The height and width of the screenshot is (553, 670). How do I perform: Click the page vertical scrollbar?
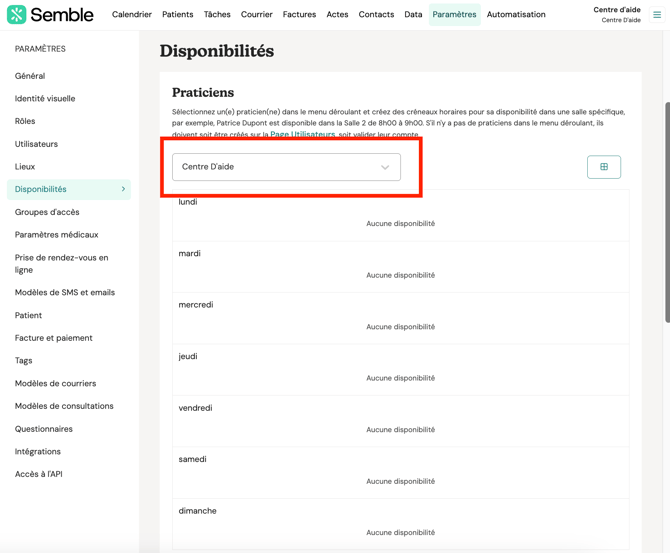point(667,210)
